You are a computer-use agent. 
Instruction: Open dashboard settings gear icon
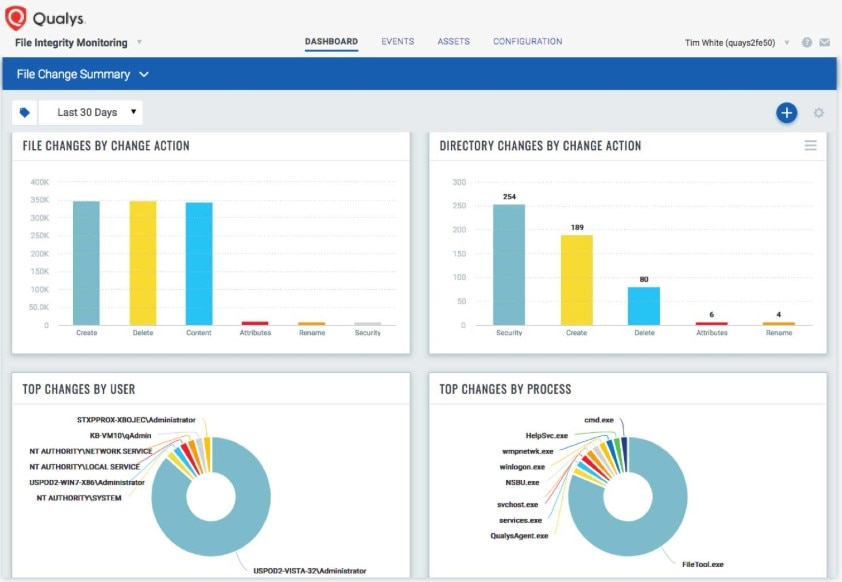pyautogui.click(x=818, y=113)
